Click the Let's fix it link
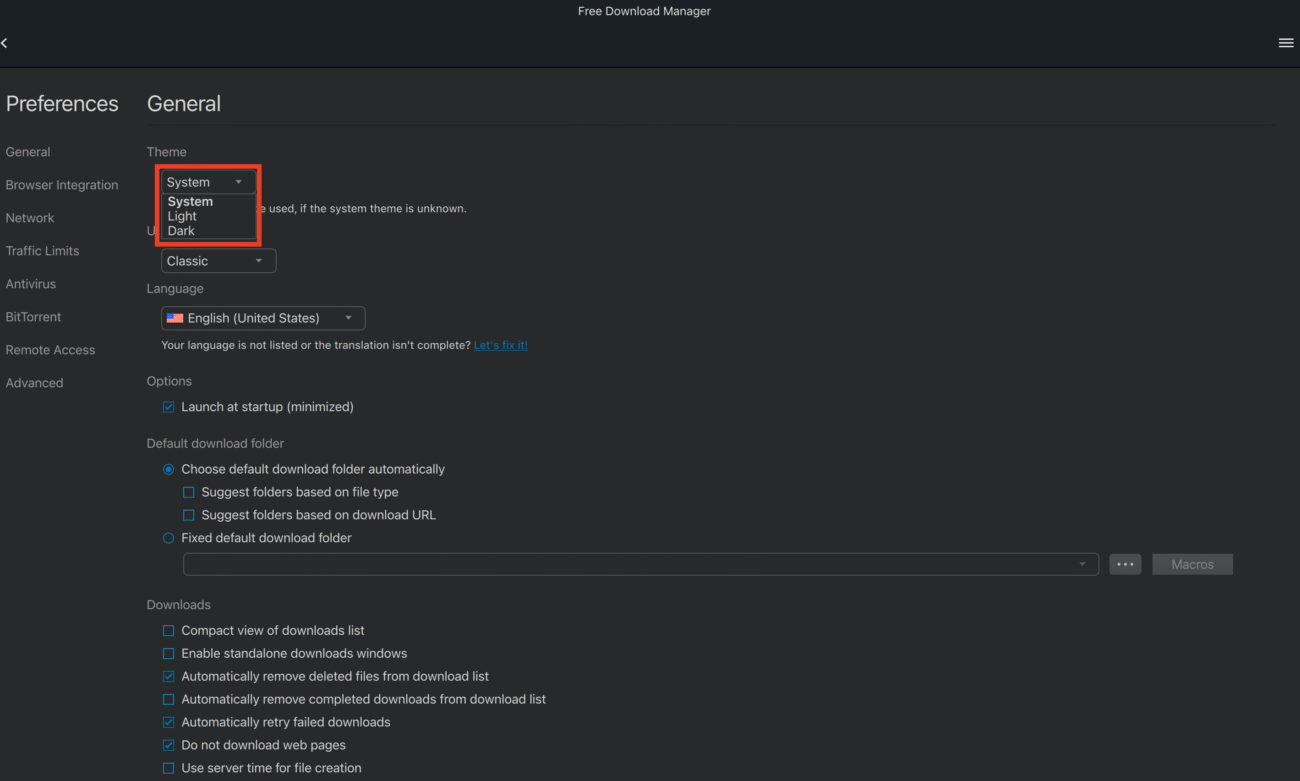Image resolution: width=1300 pixels, height=781 pixels. tap(500, 344)
